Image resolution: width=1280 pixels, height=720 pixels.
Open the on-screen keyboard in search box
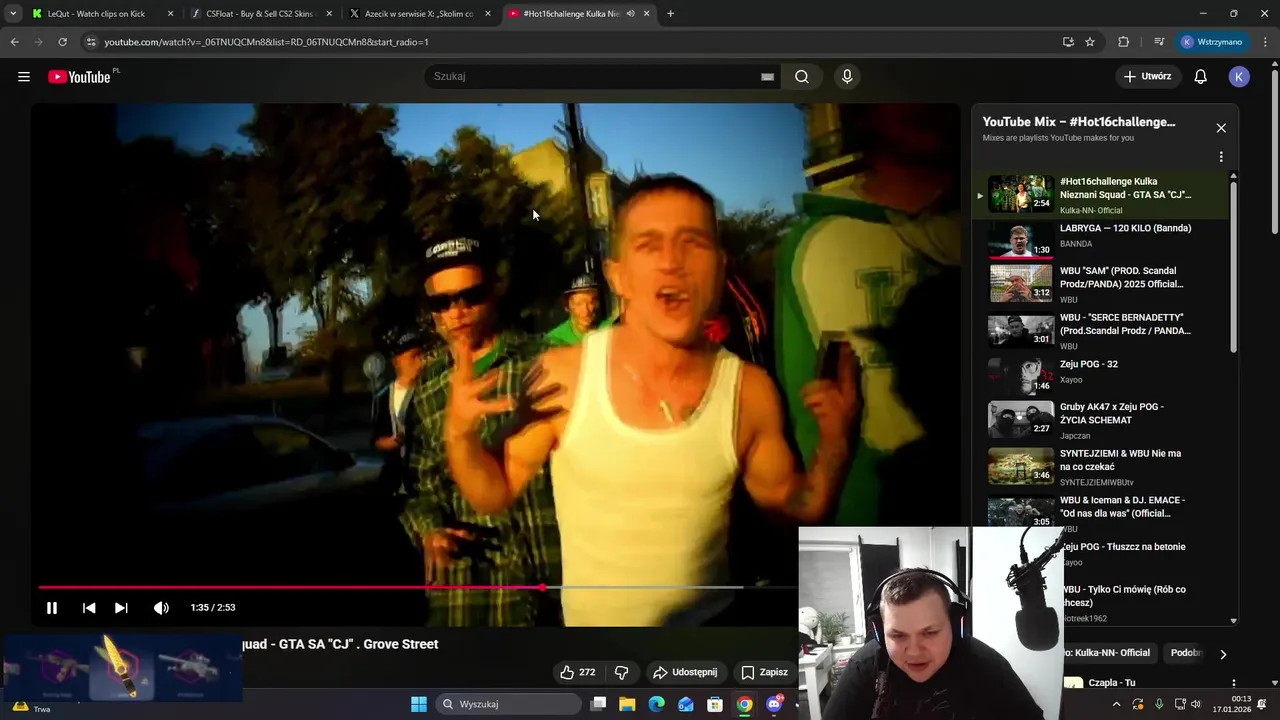tap(767, 77)
